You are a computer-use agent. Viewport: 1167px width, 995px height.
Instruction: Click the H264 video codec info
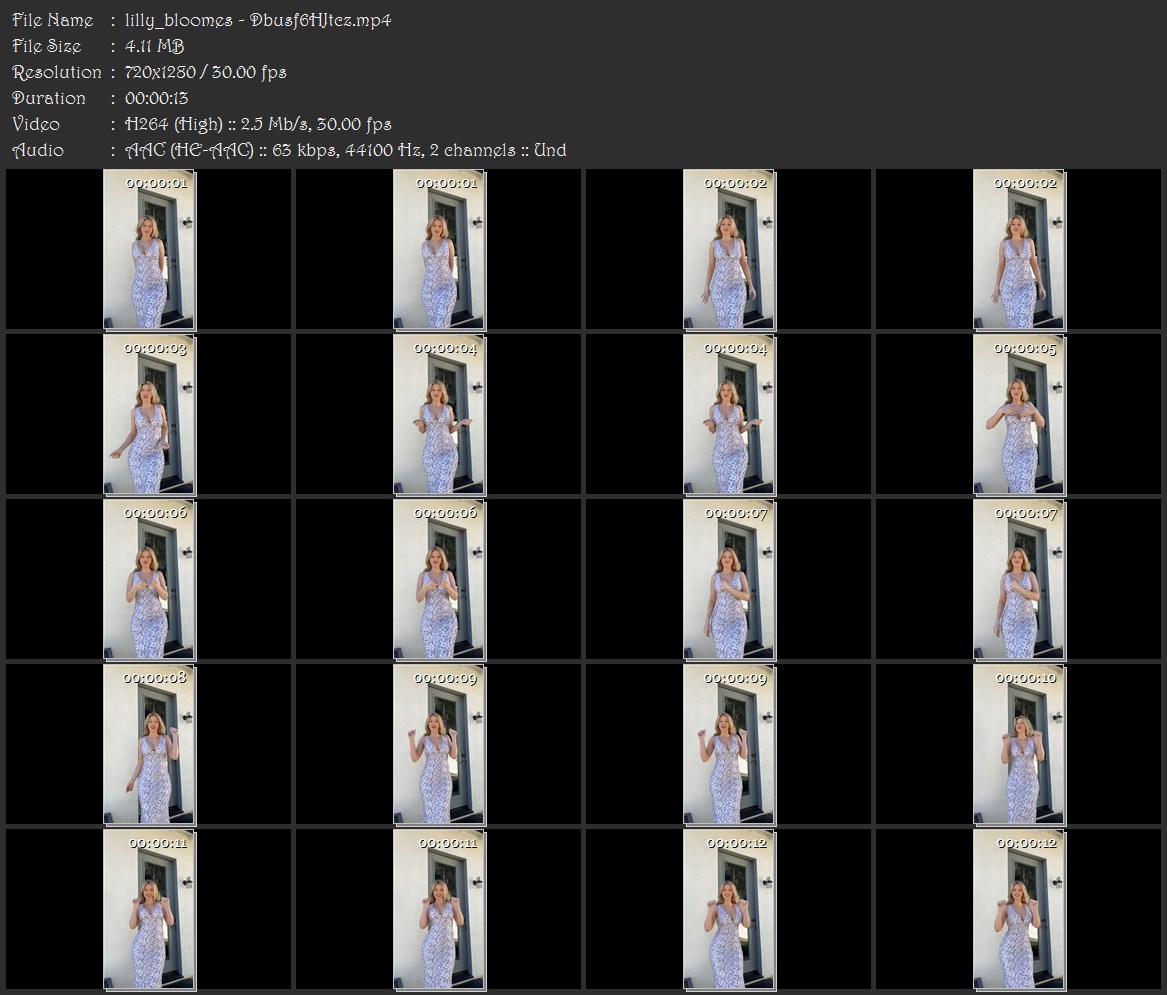tap(258, 124)
